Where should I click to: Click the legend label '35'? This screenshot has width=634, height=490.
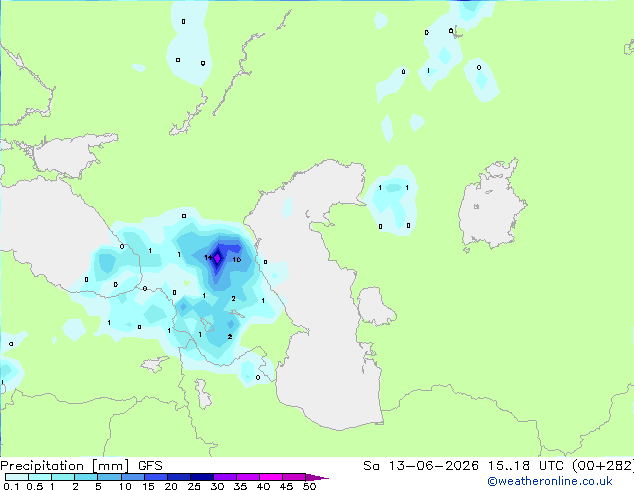coord(240,486)
